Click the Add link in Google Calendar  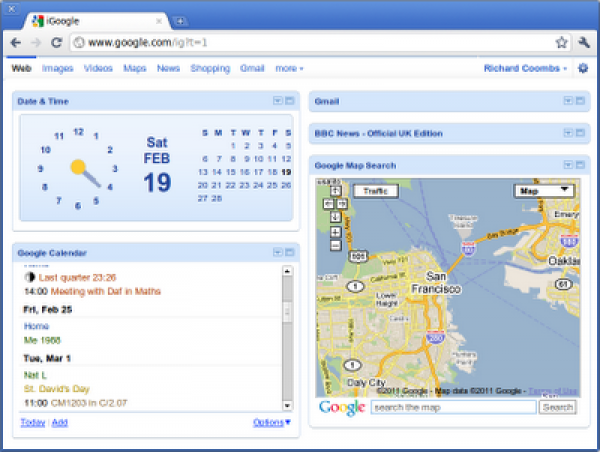coord(60,423)
